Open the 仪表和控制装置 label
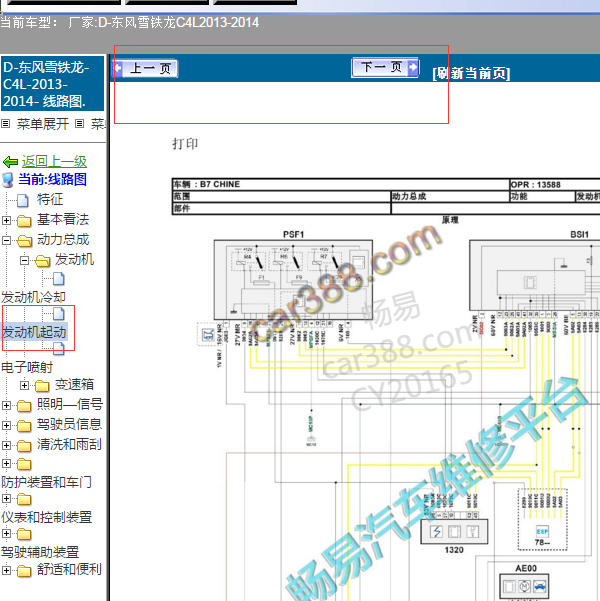Screen dimensions: 600x601 (x=46, y=517)
